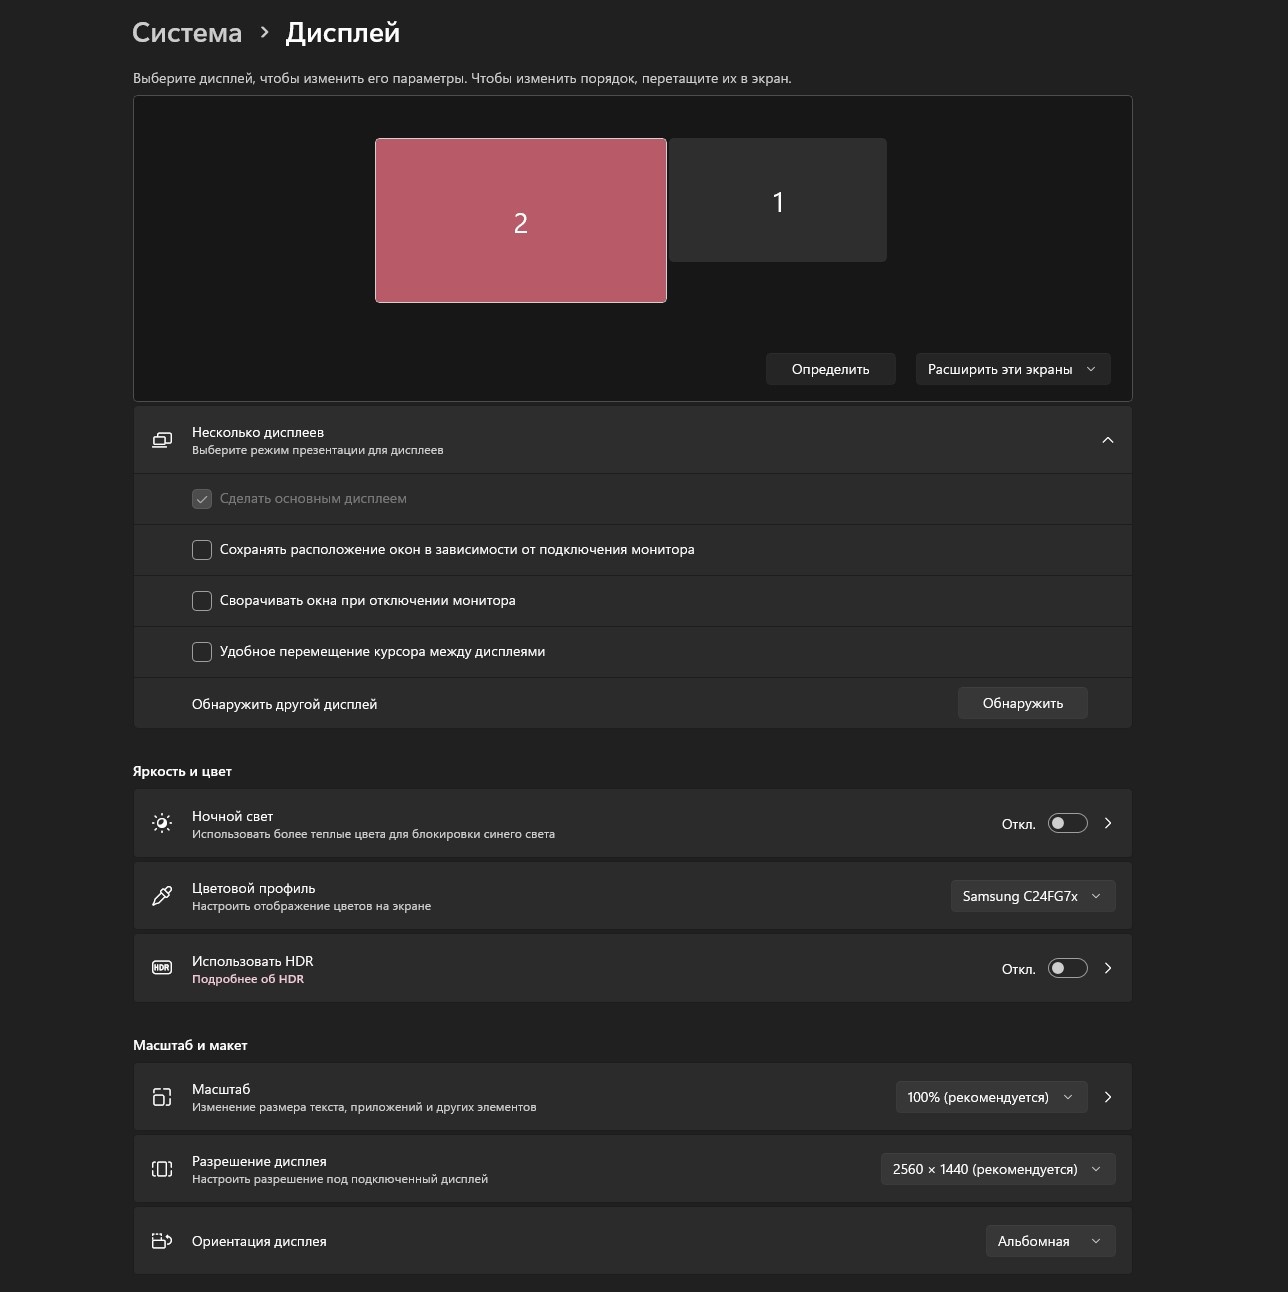
Task: Open the Learn more about HDR link
Action: coord(248,979)
